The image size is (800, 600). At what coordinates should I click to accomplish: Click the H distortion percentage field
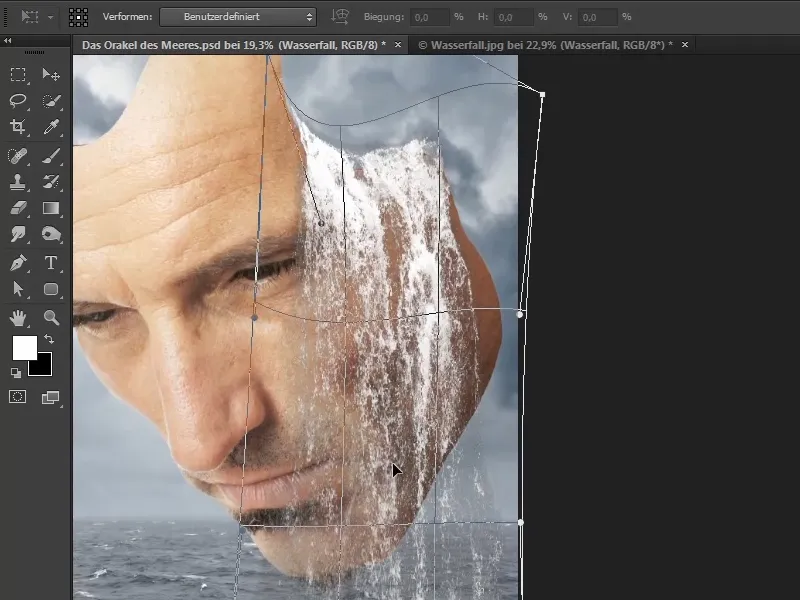(515, 17)
